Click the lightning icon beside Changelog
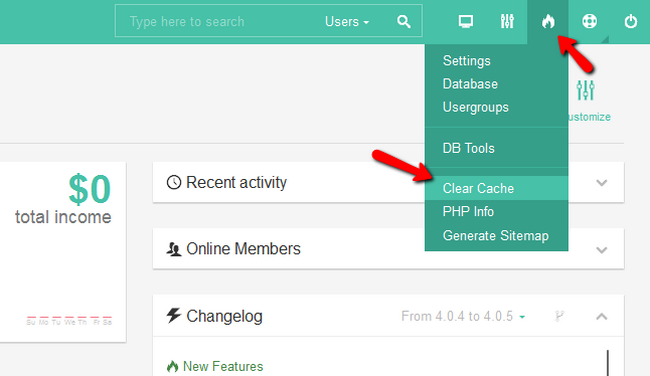Screen dimensions: 650x376 (x=174, y=315)
